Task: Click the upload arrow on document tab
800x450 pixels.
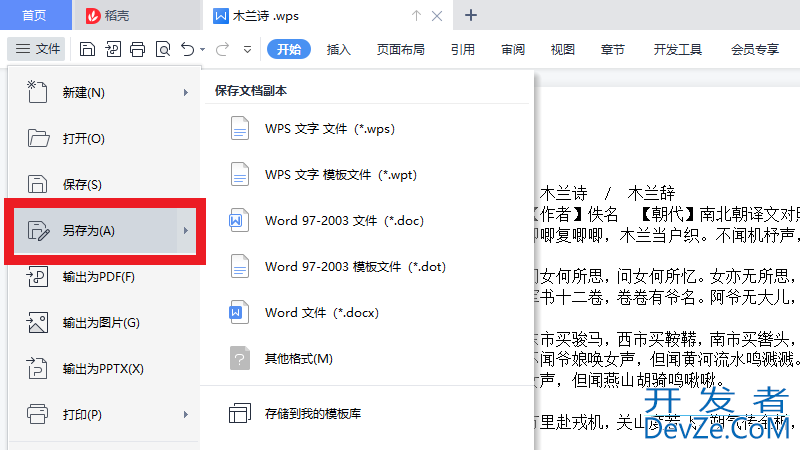Action: (416, 16)
